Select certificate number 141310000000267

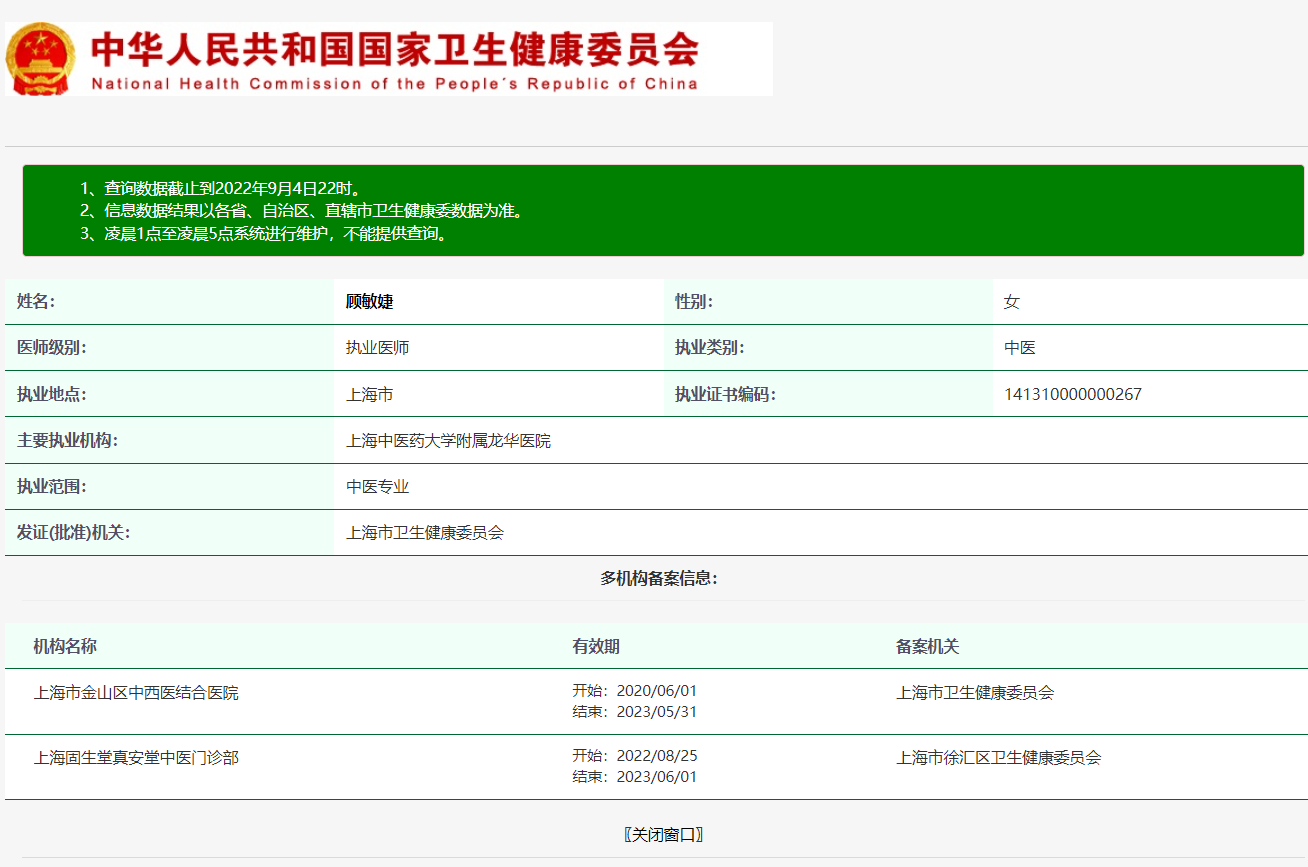click(x=1073, y=394)
